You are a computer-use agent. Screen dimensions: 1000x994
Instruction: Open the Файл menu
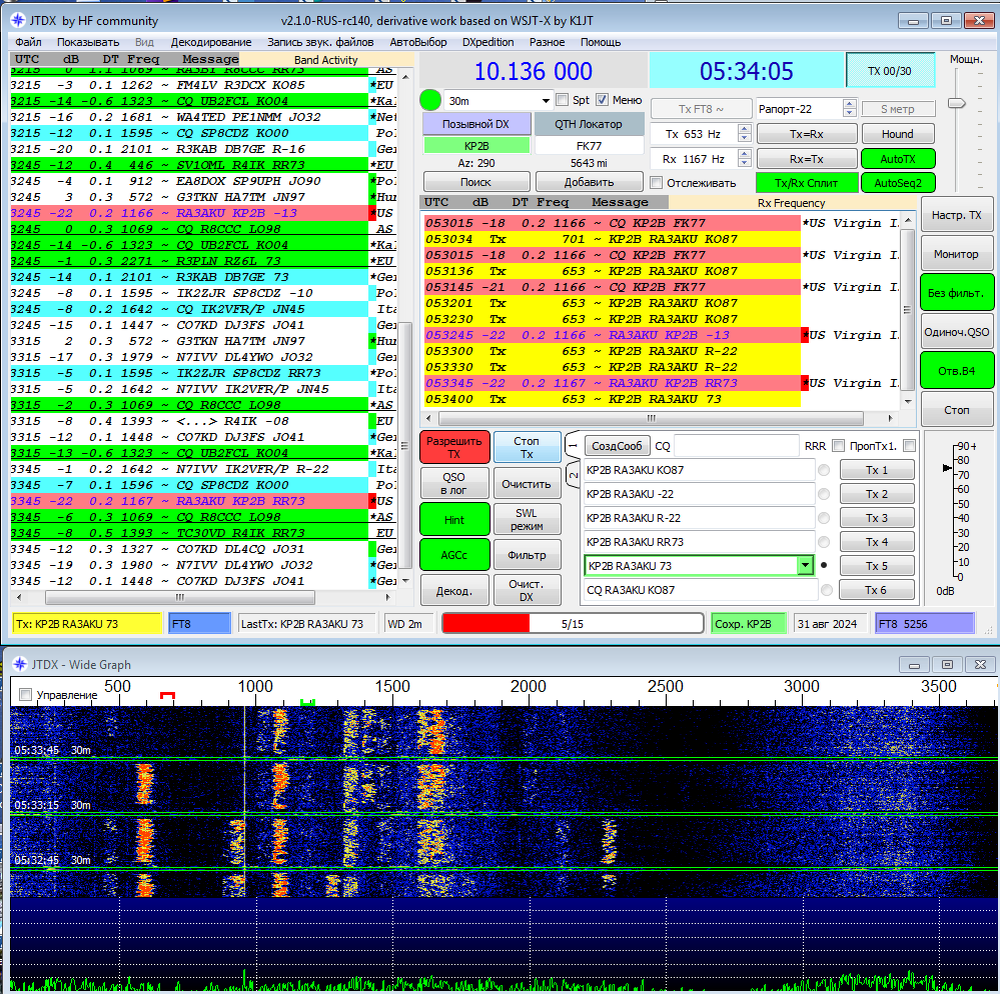click(29, 42)
